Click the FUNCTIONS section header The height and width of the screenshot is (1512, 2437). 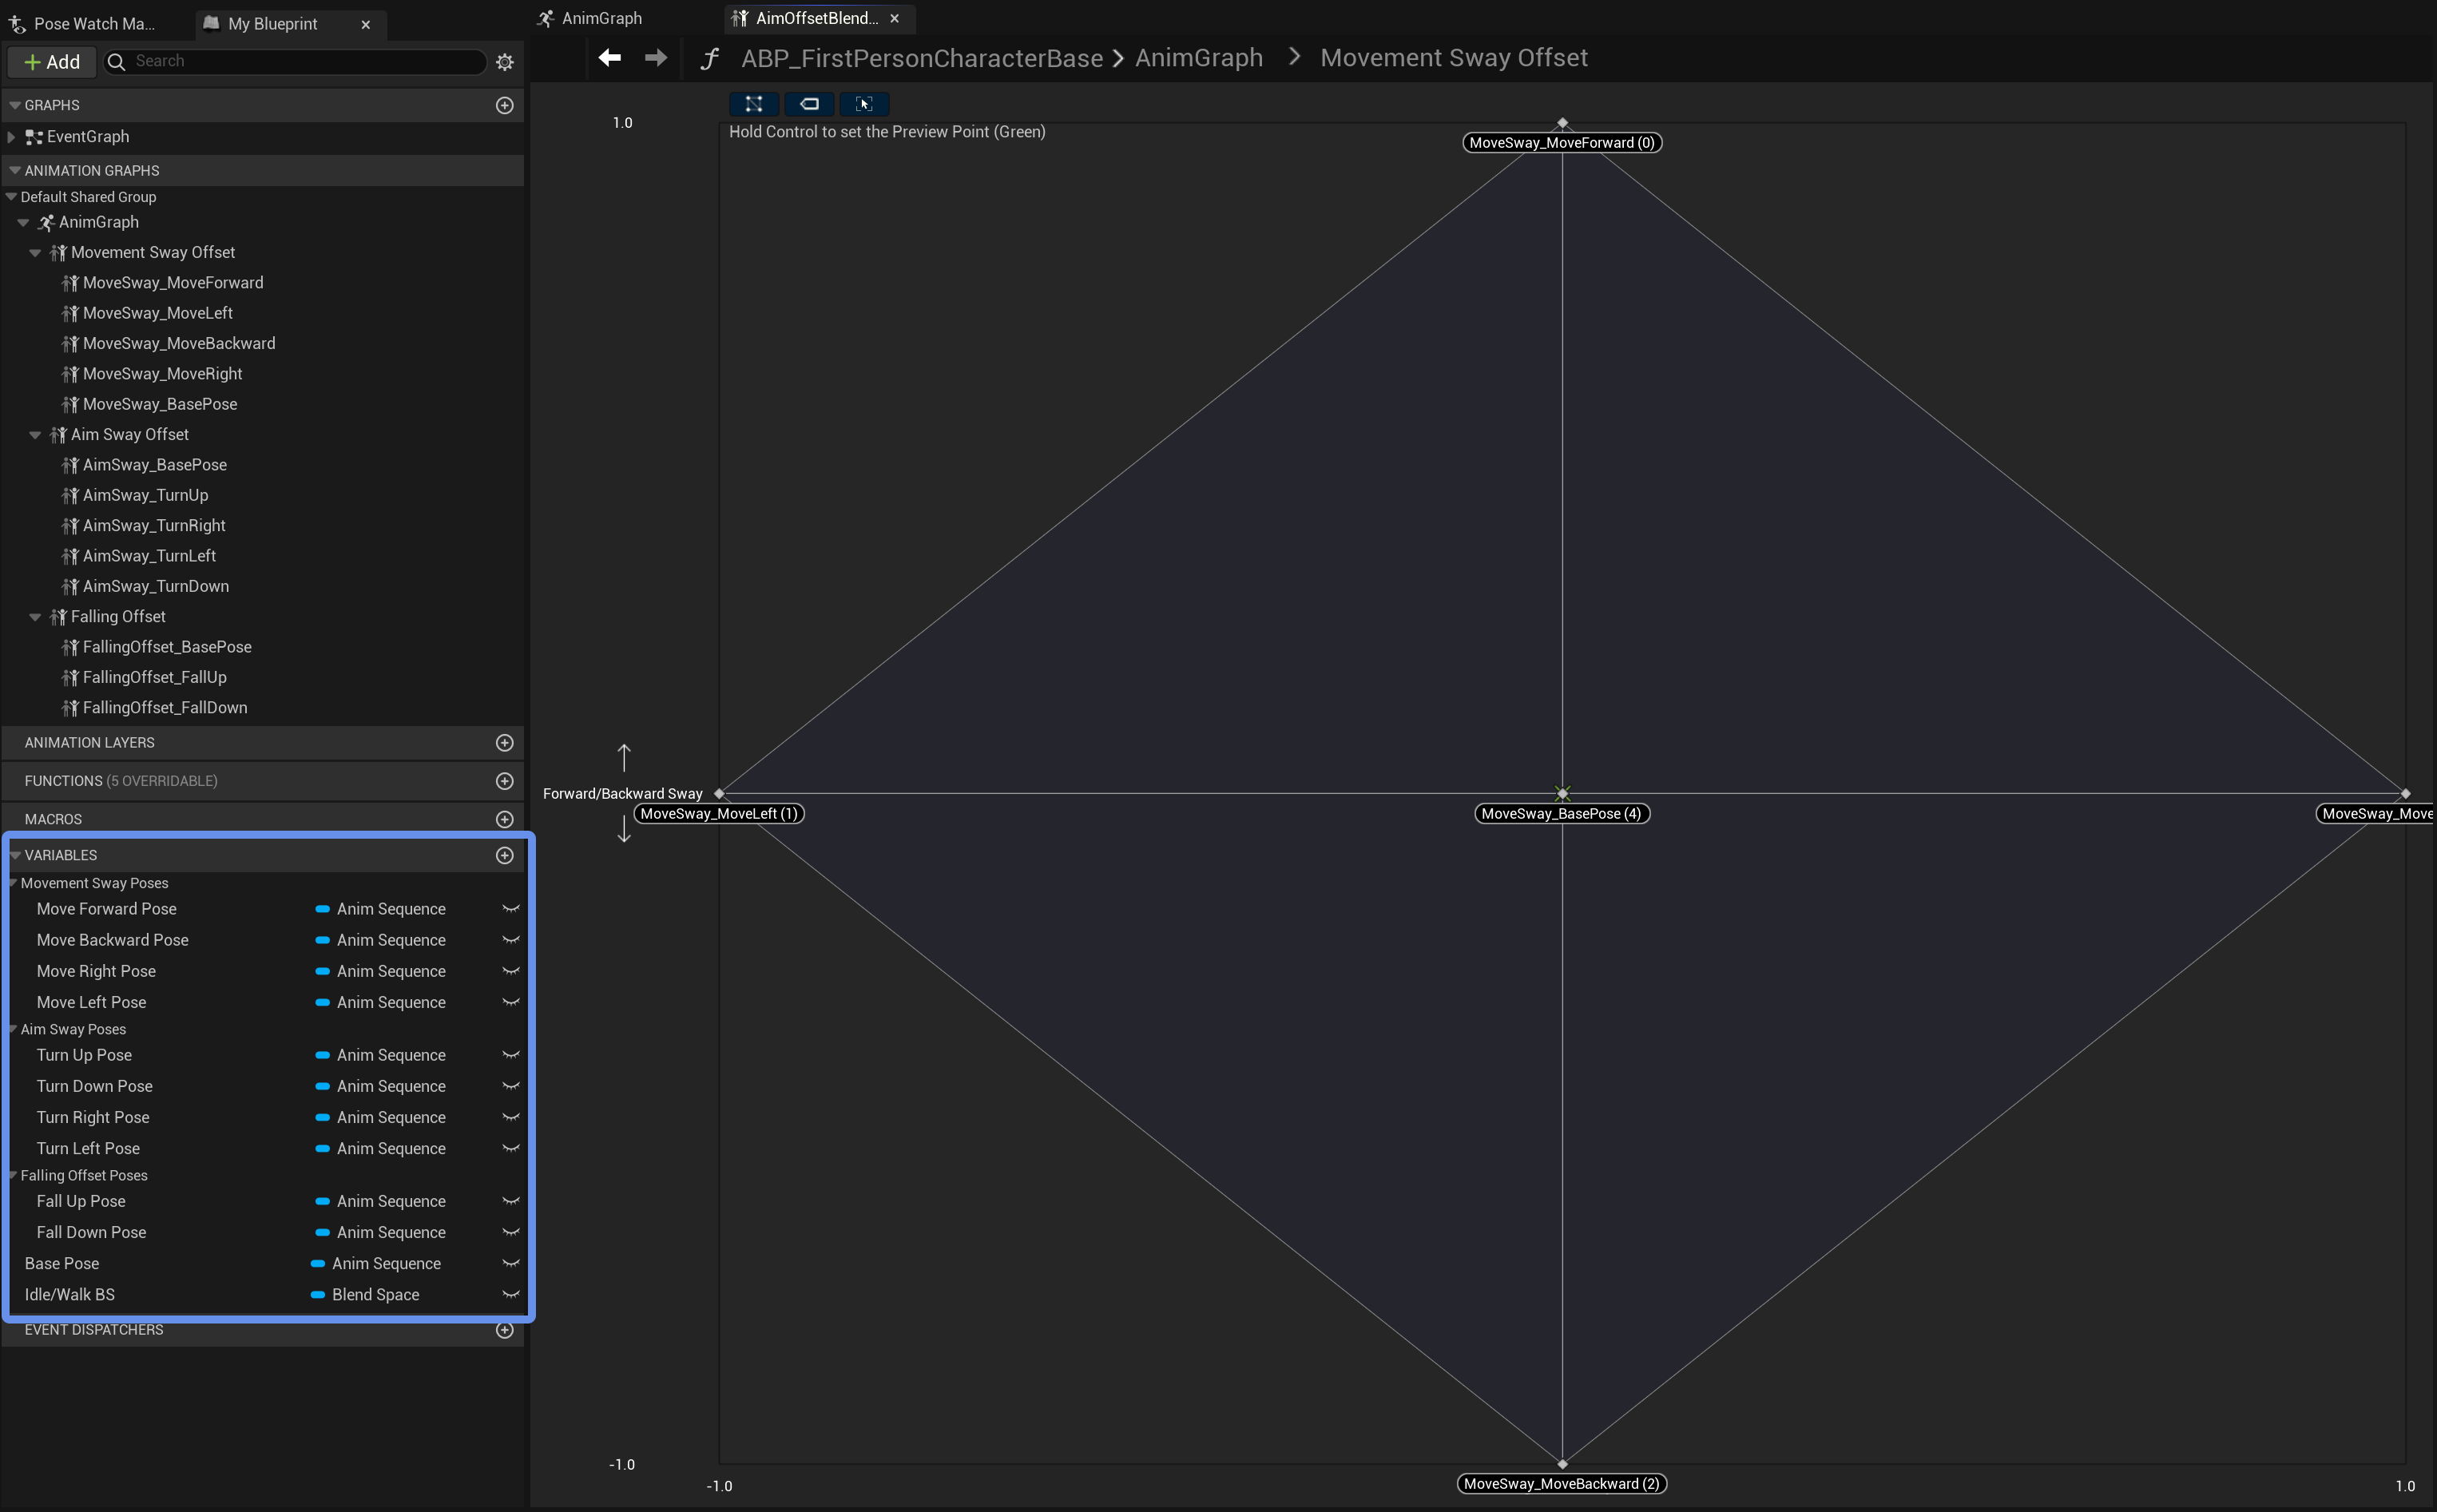(262, 781)
